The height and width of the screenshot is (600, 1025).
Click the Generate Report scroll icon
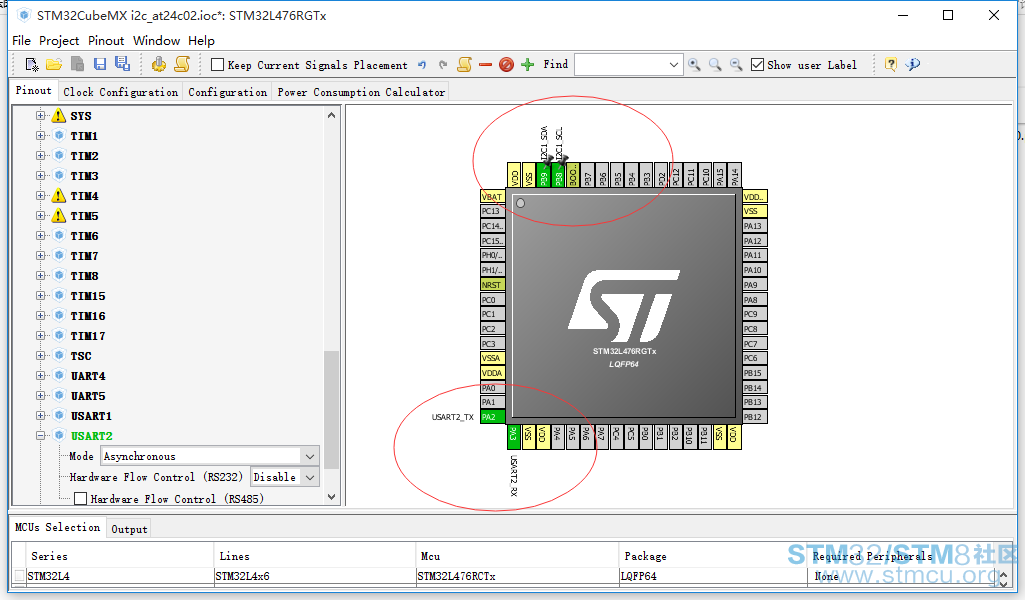tap(182, 64)
